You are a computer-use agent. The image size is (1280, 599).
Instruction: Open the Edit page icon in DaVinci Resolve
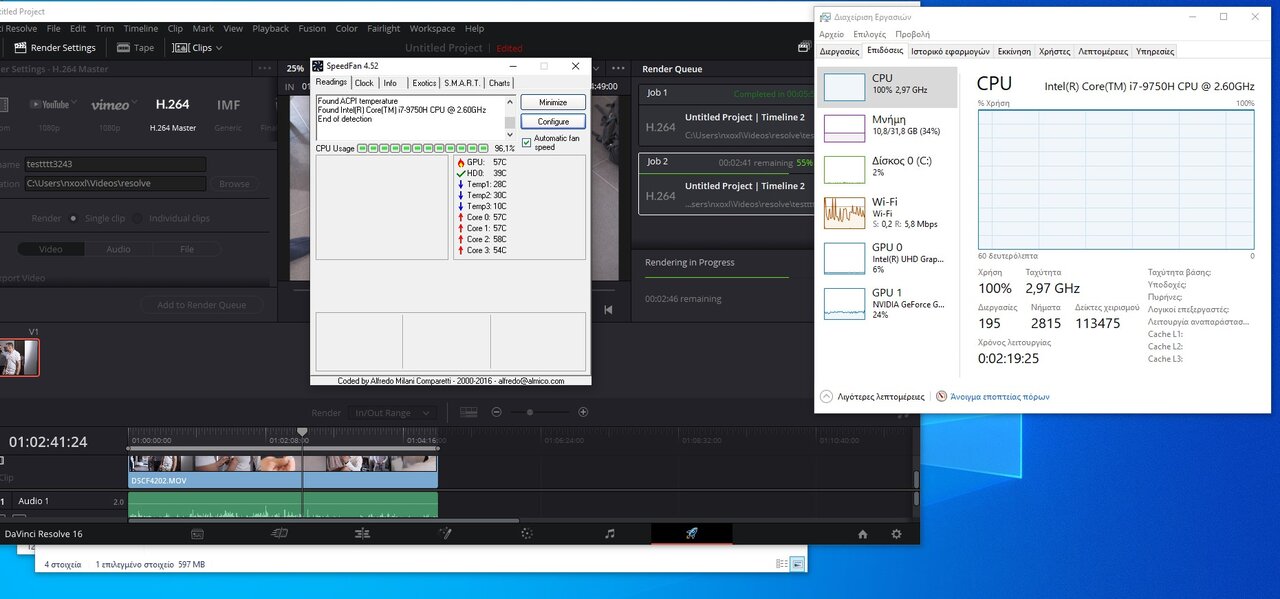(x=362, y=534)
